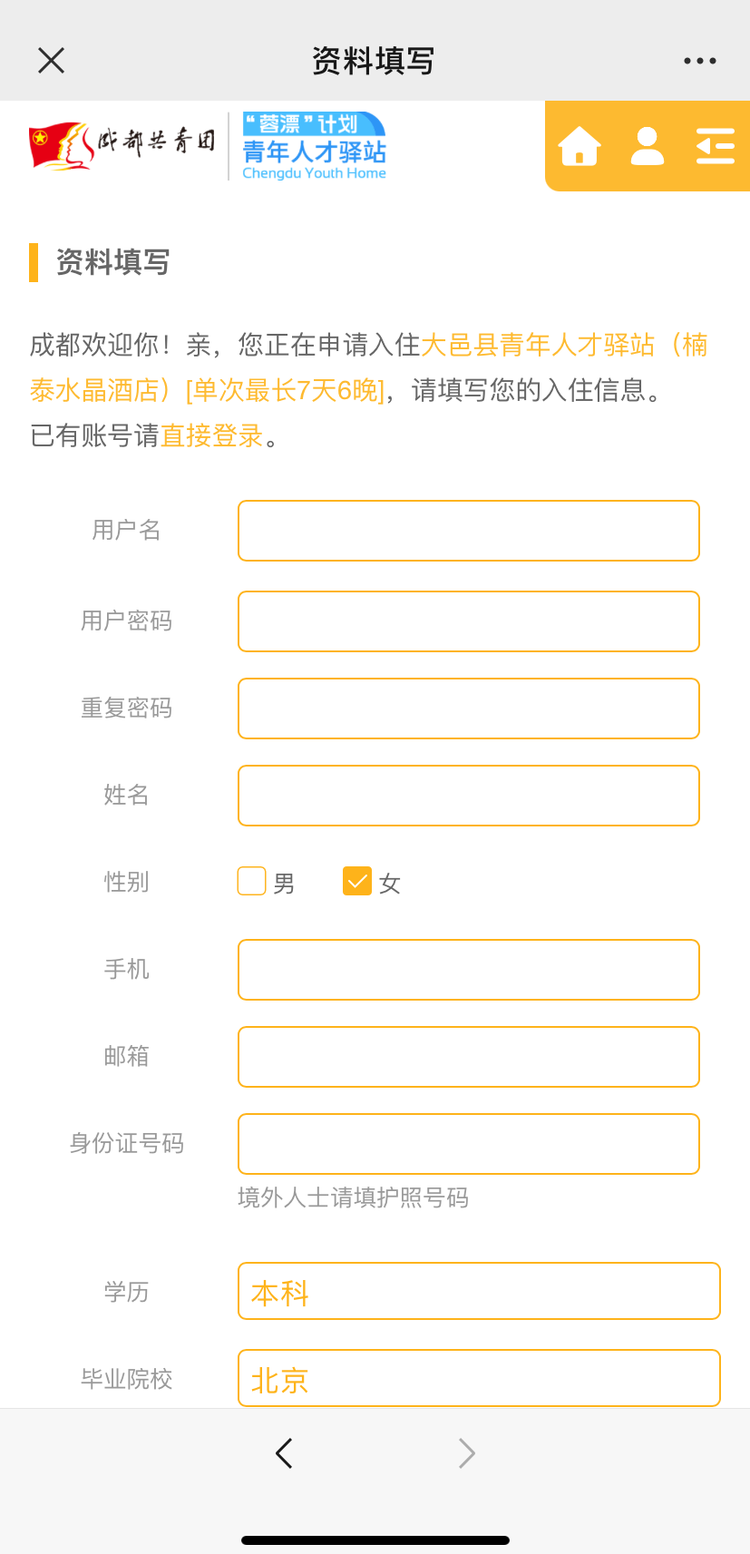
Task: Go forward with the right arrow
Action: [466, 1453]
